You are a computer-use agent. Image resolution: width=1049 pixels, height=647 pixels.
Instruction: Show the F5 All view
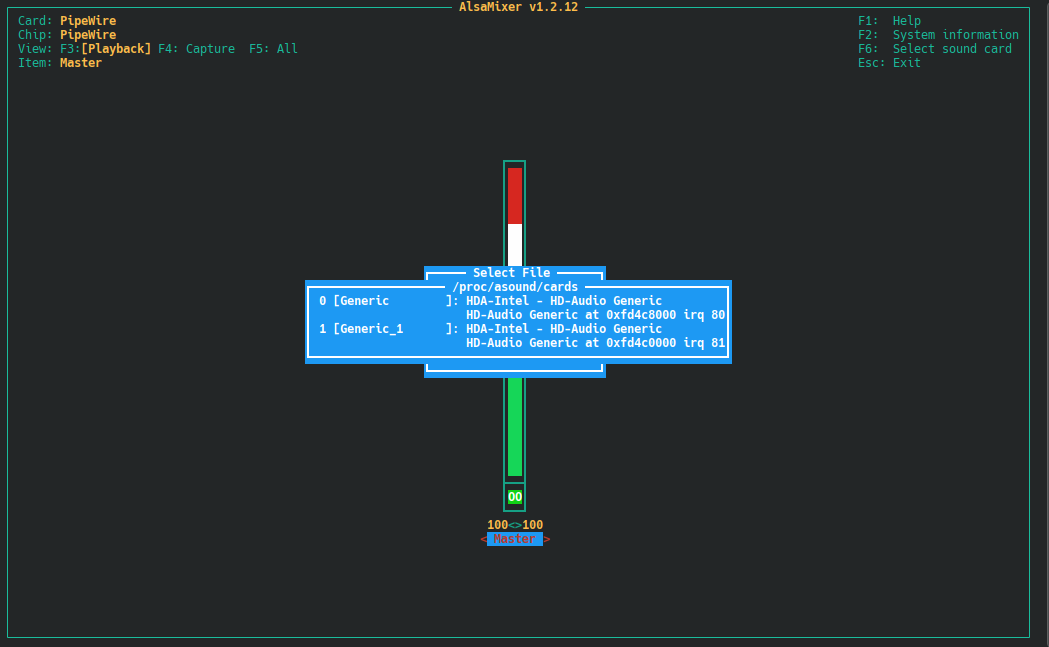pos(273,49)
